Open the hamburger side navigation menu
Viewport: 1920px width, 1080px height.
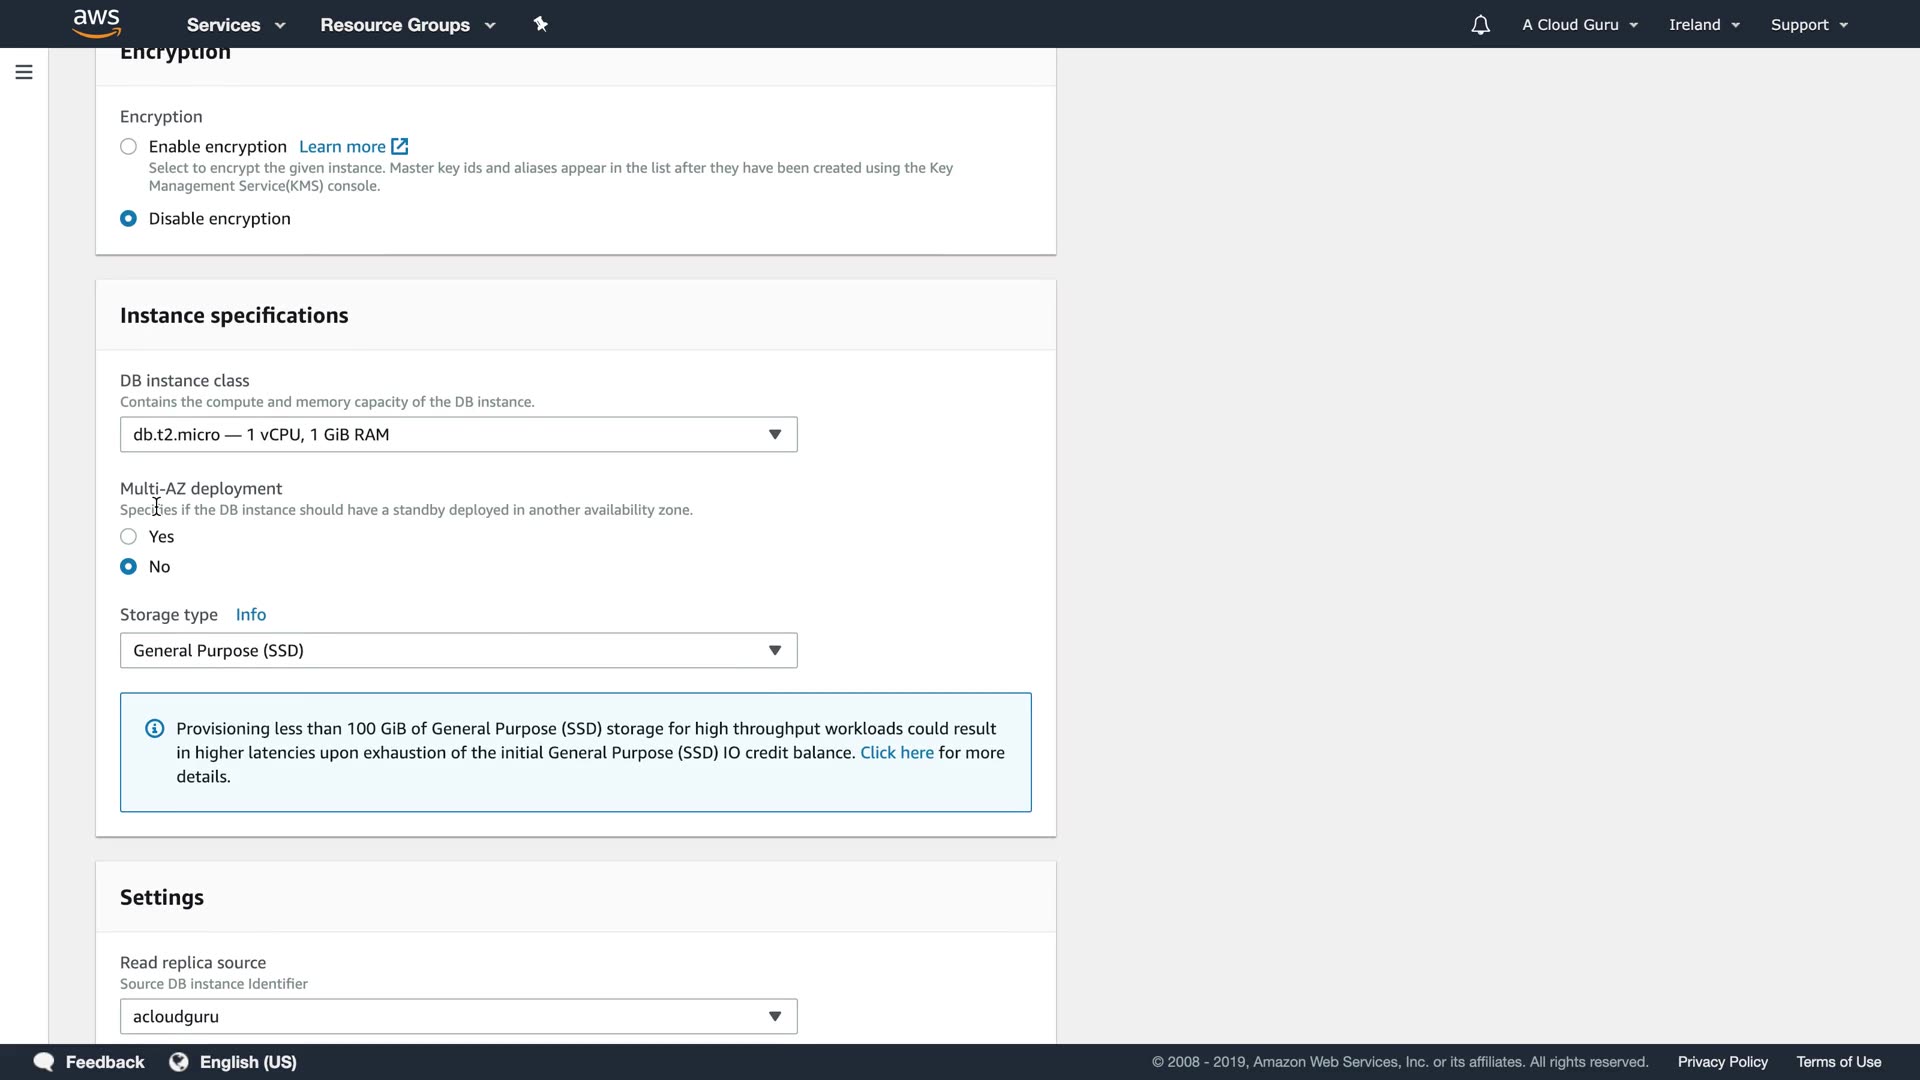[x=24, y=72]
